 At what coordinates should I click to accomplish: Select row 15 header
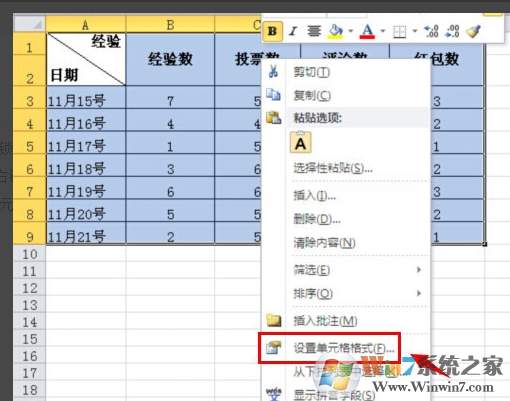click(x=30, y=339)
